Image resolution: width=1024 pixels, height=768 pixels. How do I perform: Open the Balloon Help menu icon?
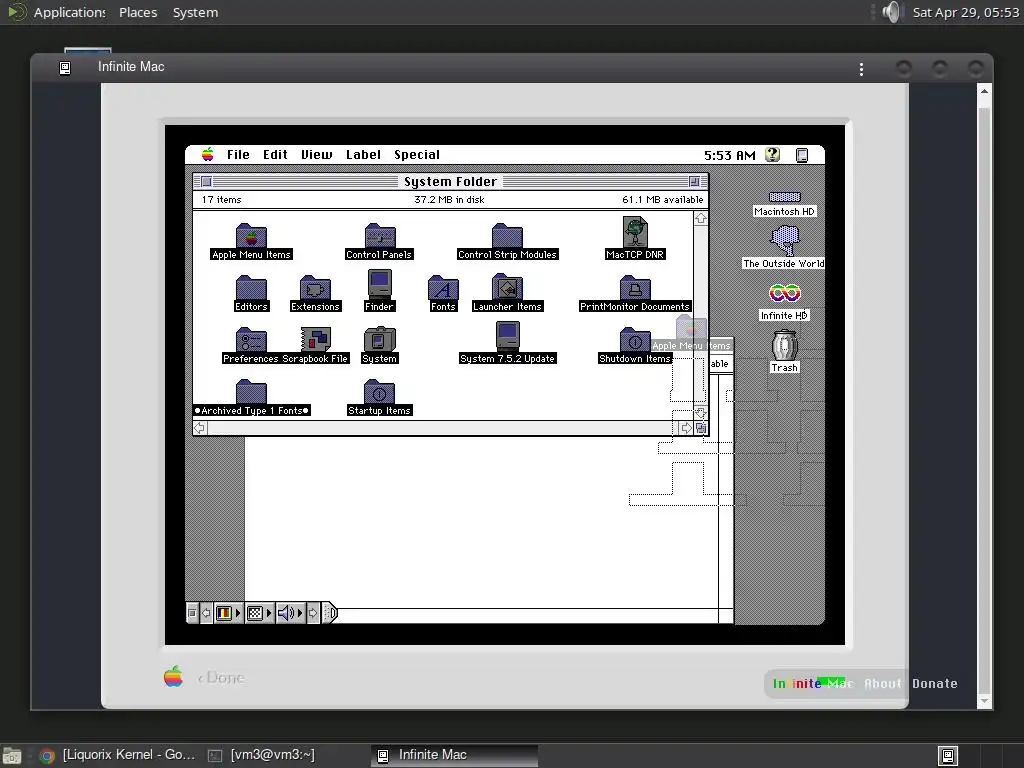[x=773, y=155]
